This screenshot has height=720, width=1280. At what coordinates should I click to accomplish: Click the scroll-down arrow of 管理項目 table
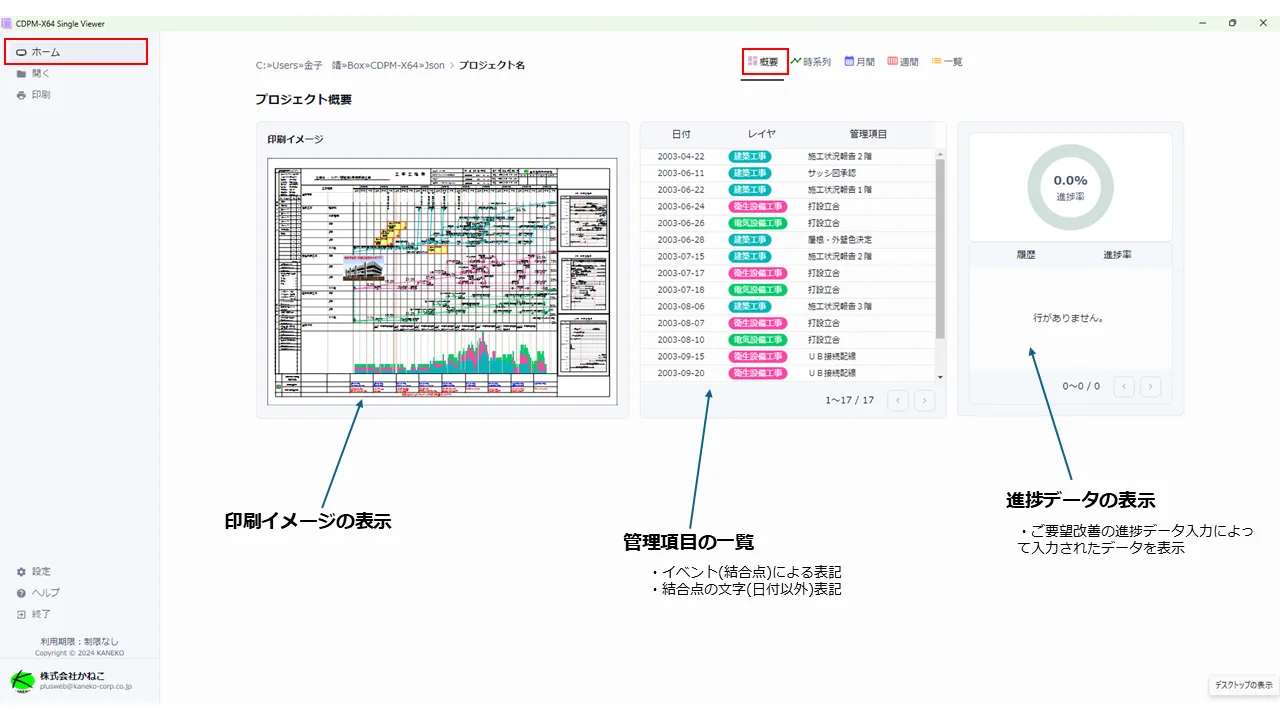939,376
